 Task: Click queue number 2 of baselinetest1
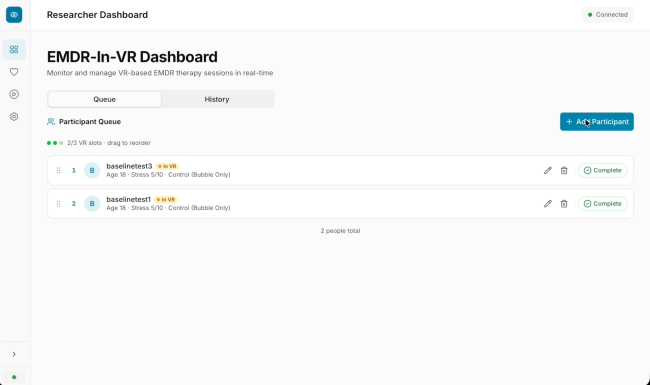pyautogui.click(x=74, y=203)
